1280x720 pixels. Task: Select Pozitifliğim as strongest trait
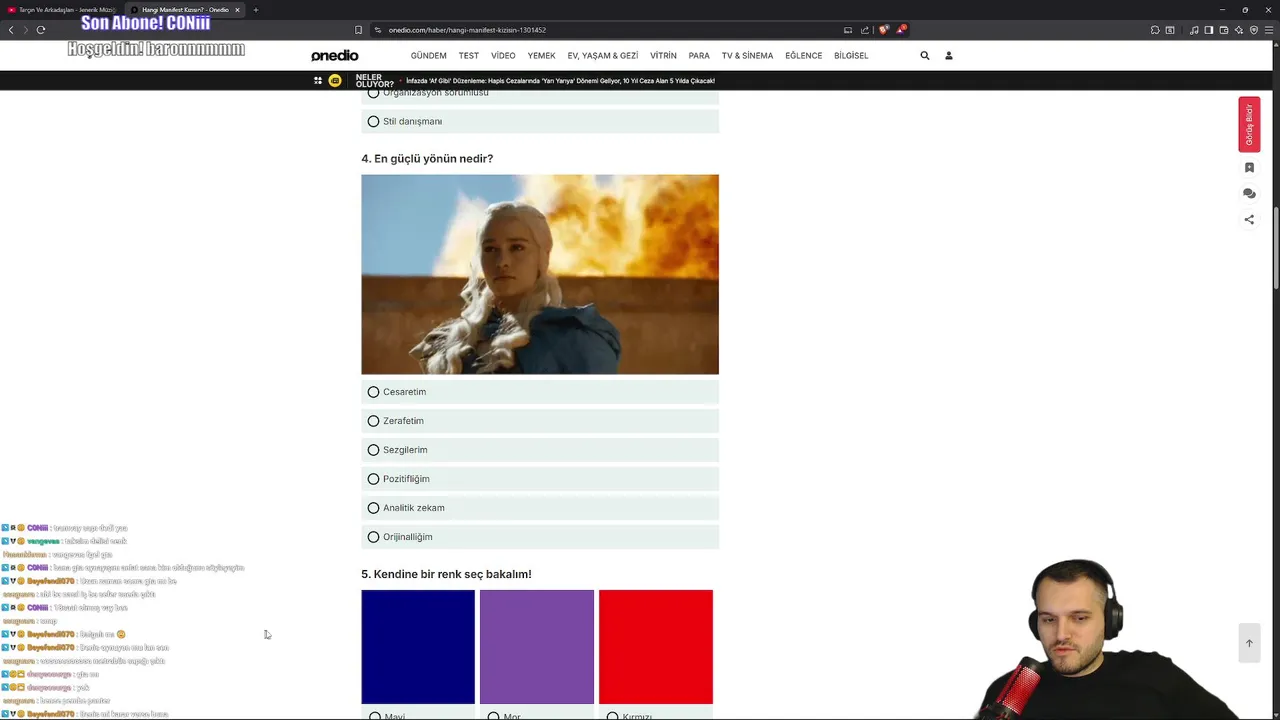[540, 479]
